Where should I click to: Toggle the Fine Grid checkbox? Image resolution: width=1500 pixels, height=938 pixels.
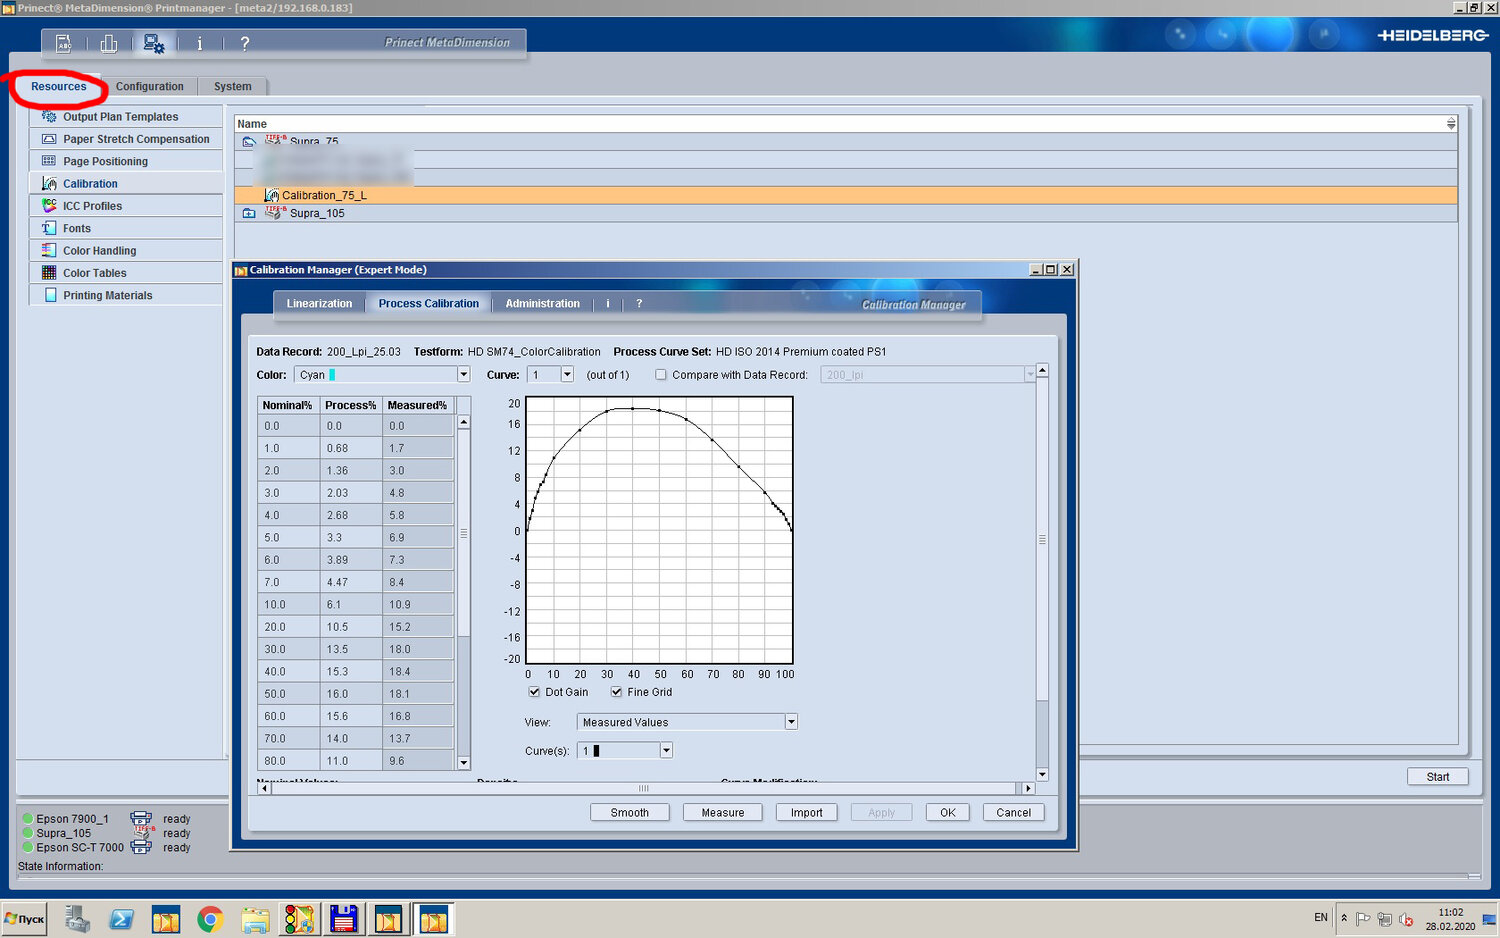616,692
